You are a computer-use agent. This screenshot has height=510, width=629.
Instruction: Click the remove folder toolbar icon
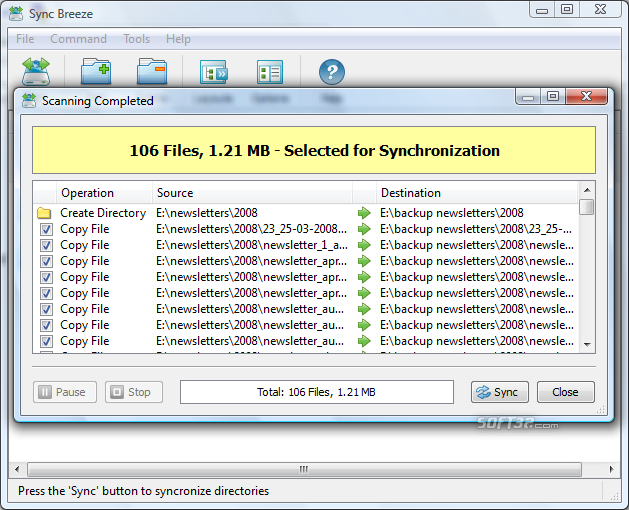point(152,71)
